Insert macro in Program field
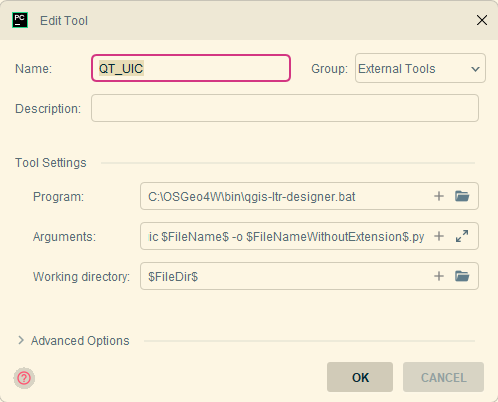 [x=439, y=196]
